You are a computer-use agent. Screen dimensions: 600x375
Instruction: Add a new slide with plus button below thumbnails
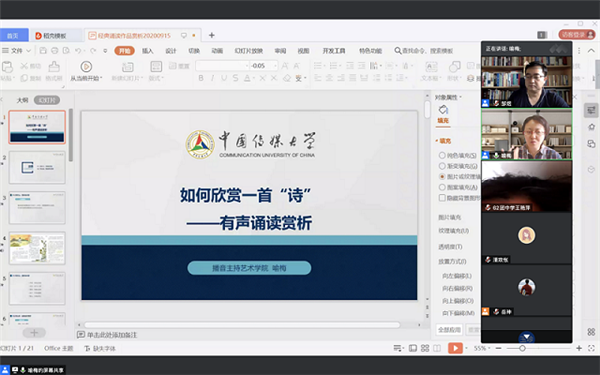pos(34,333)
